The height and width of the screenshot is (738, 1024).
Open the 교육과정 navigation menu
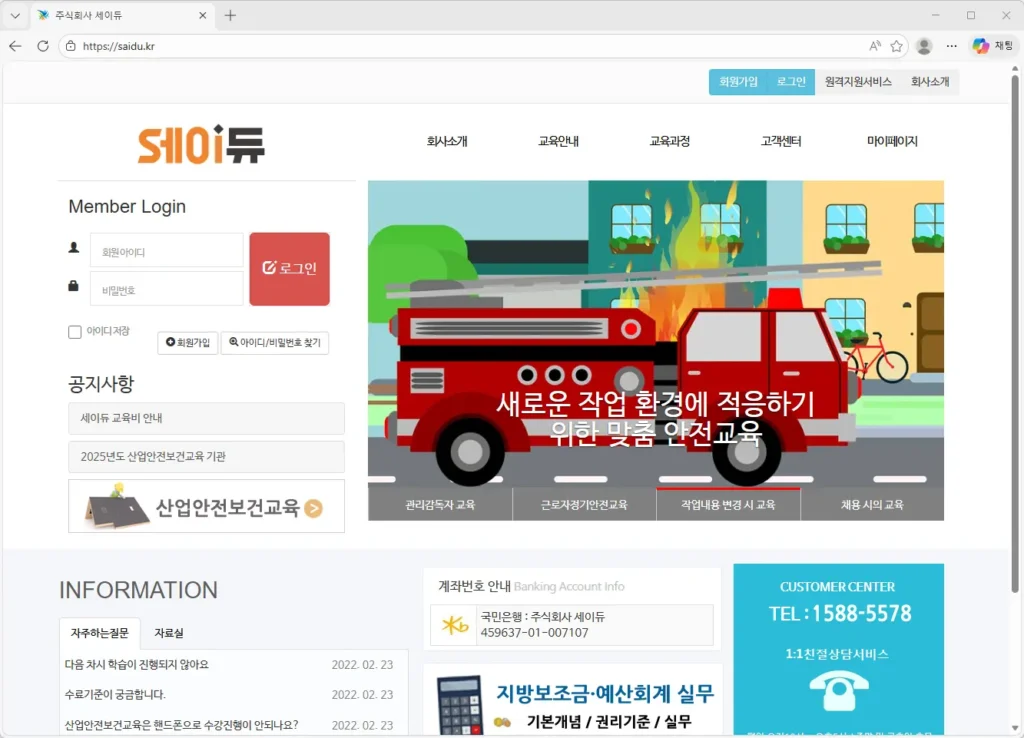point(668,141)
